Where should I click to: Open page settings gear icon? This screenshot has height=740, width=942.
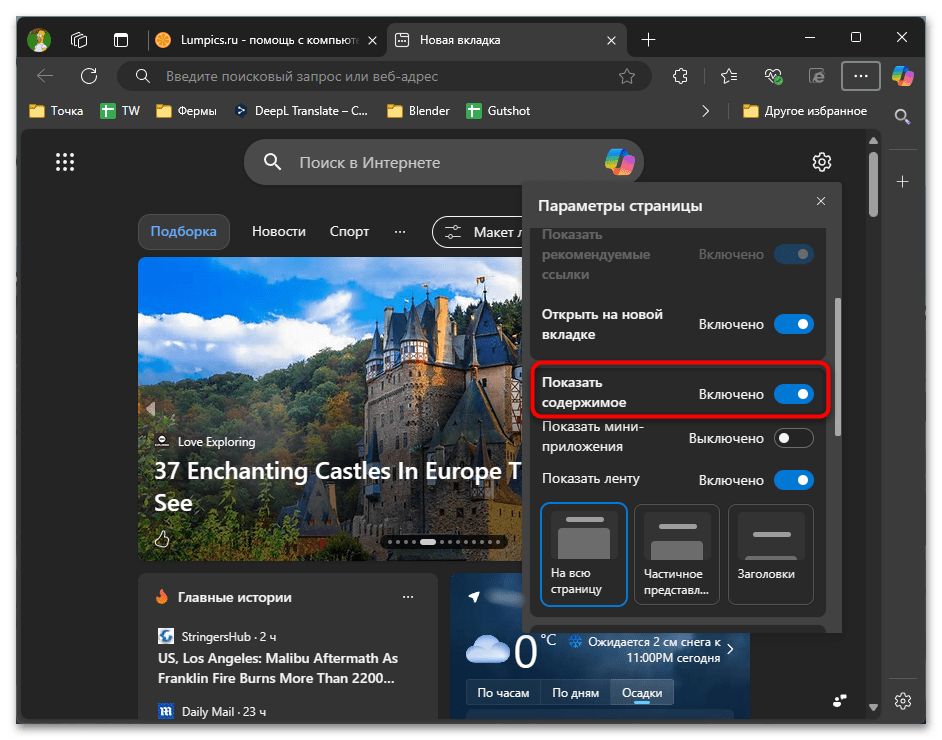822,162
